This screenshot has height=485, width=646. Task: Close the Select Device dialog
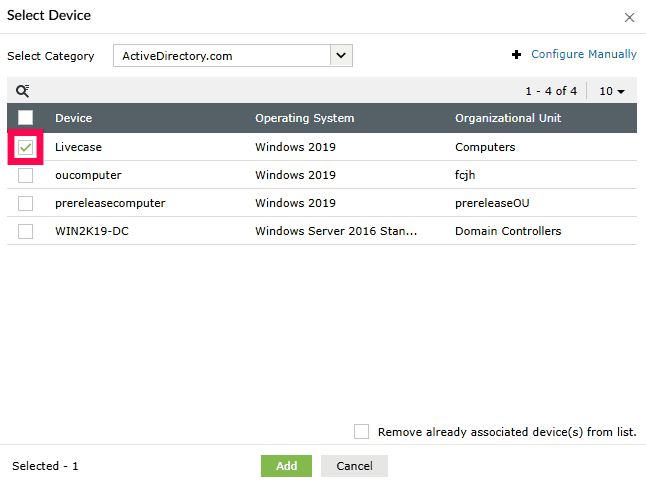pos(629,17)
